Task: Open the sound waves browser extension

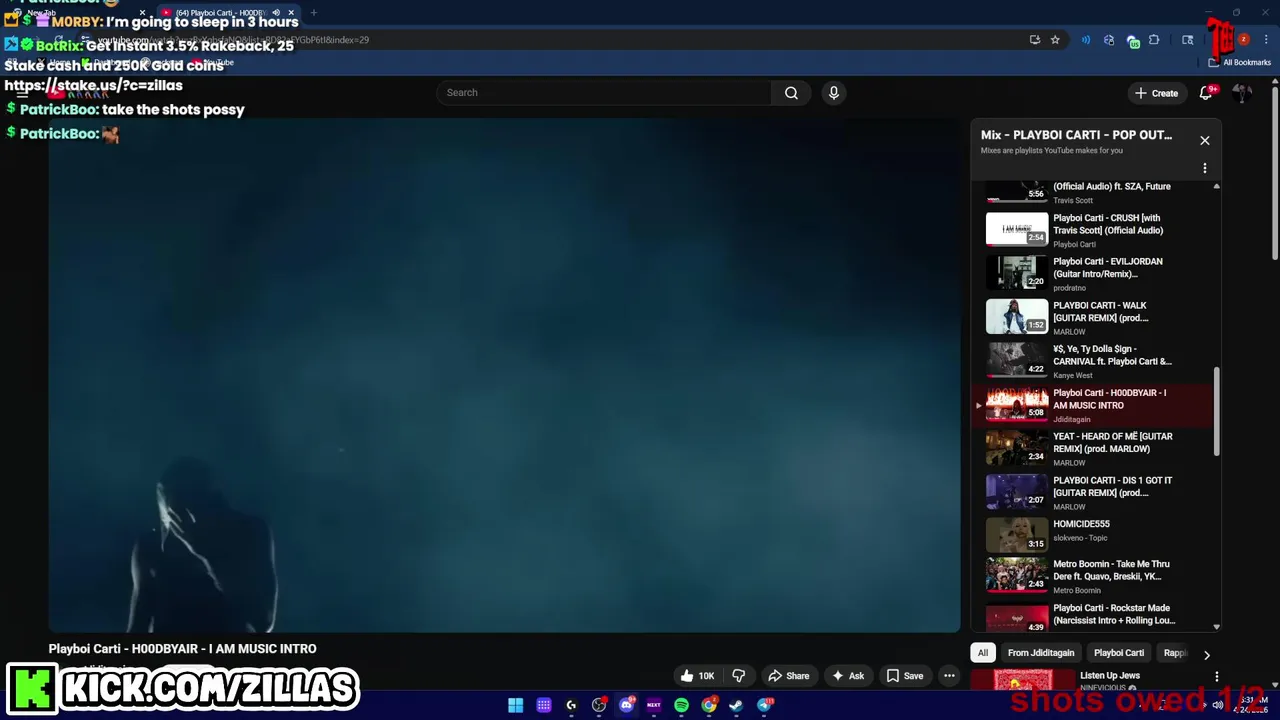Action: 1086,40
